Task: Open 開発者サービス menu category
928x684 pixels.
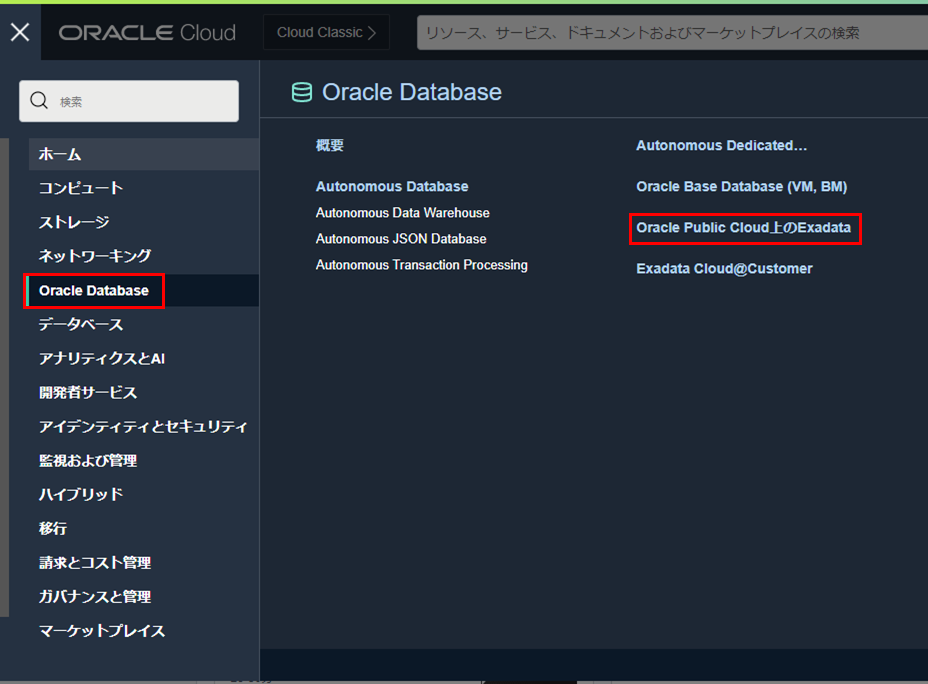Action: click(x=88, y=392)
